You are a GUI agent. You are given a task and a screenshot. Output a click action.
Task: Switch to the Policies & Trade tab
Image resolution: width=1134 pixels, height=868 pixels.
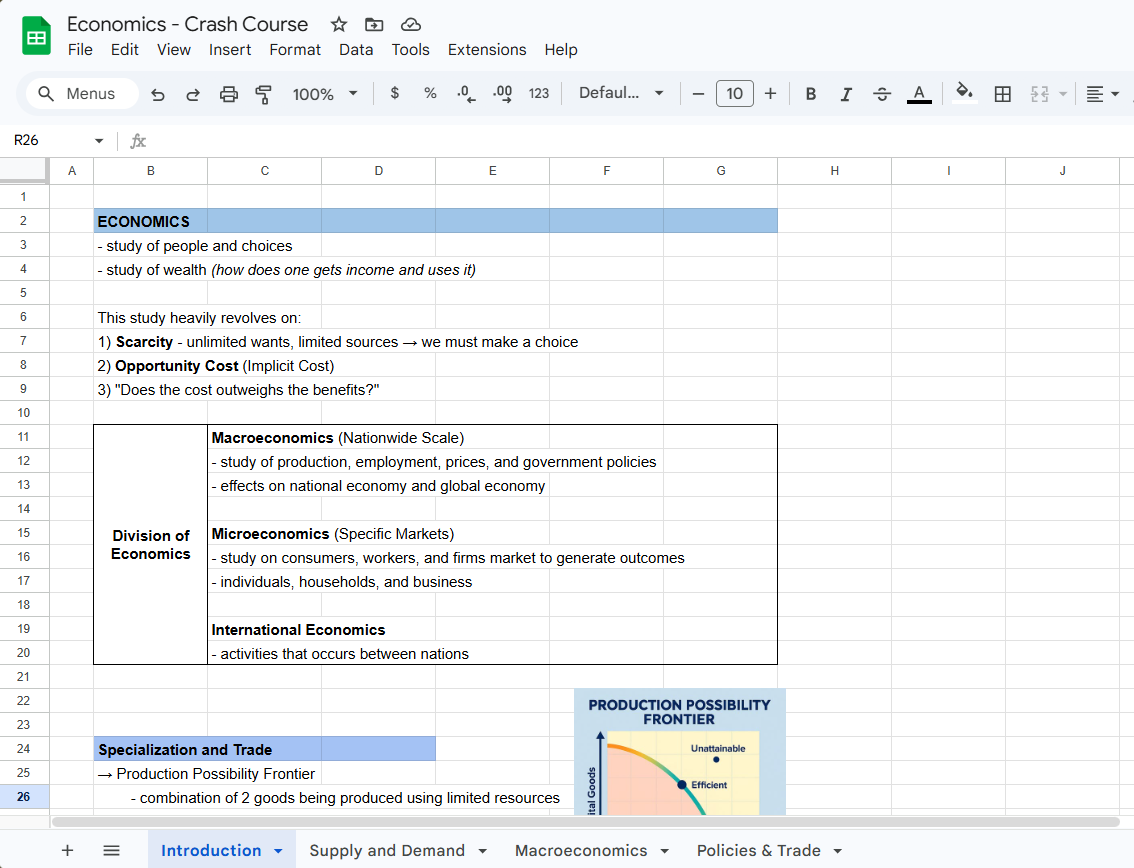759,851
